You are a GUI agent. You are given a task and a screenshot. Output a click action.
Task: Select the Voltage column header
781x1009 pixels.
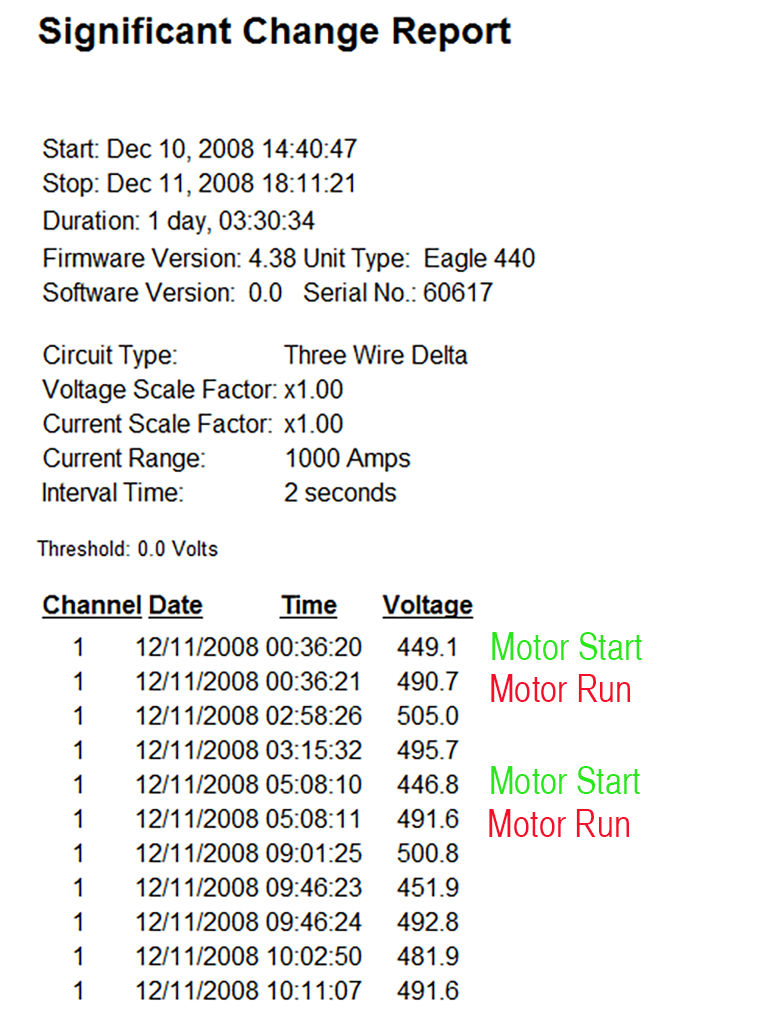pos(427,605)
